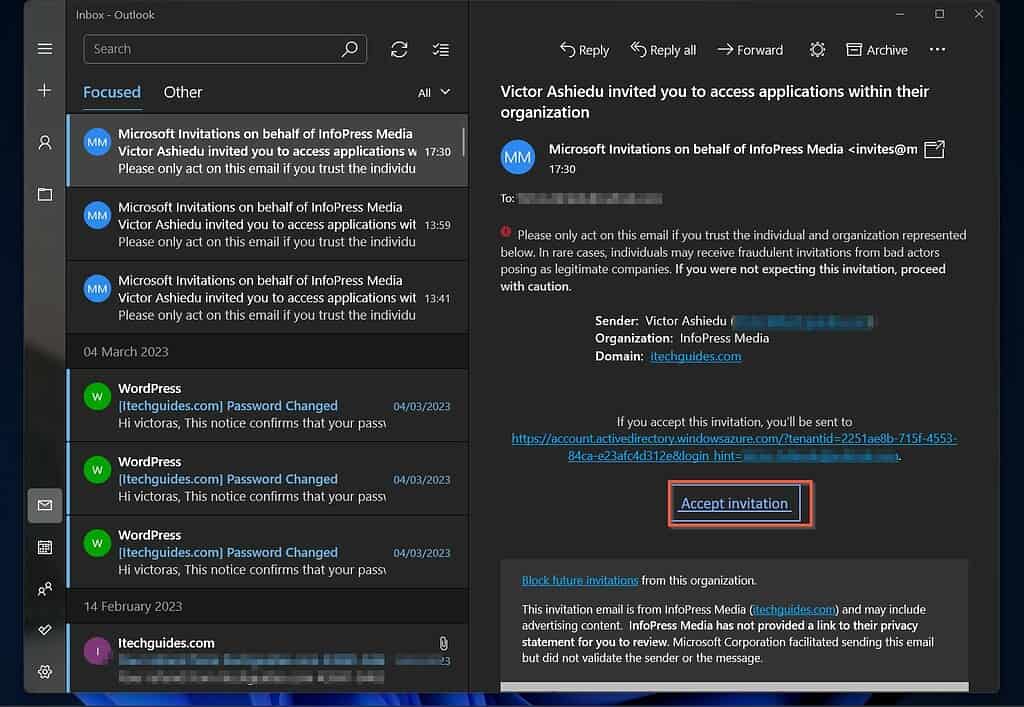Show the folders list icon
The height and width of the screenshot is (707, 1024).
click(x=44, y=195)
